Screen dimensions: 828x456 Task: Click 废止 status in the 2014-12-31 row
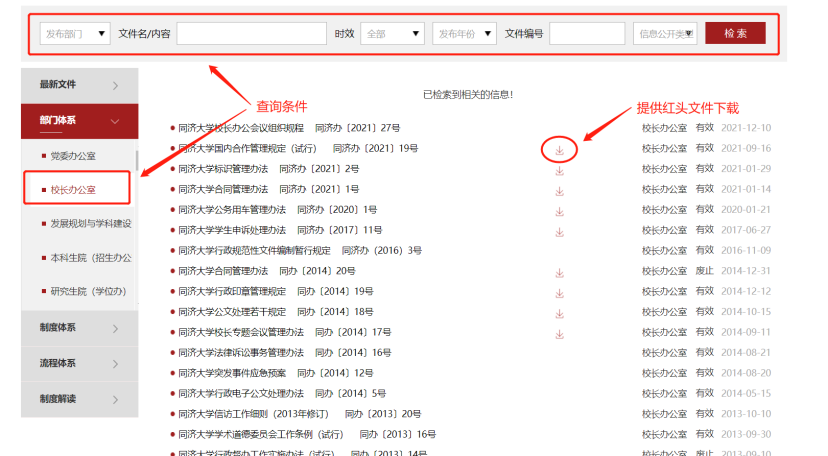pos(704,271)
